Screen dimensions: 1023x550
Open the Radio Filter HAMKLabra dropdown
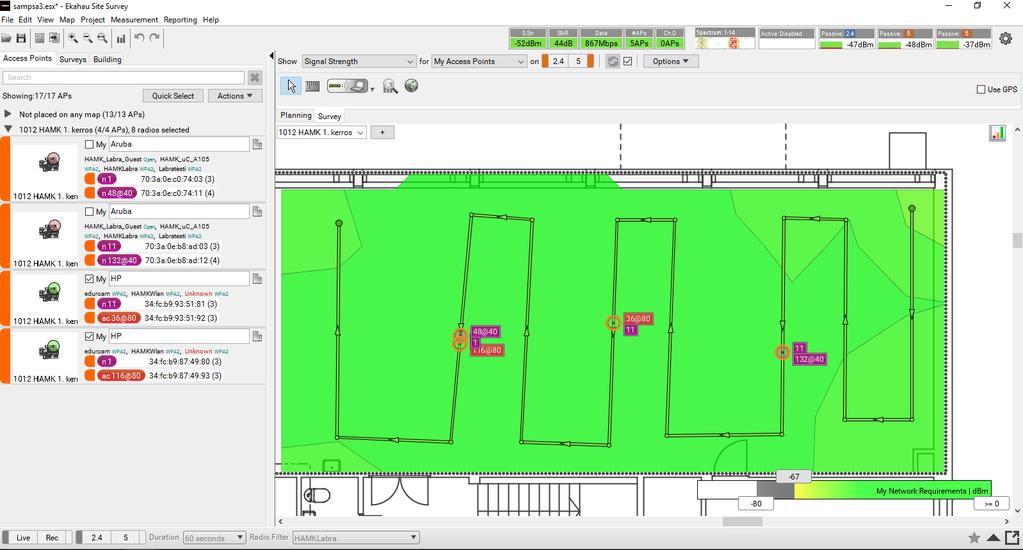(x=356, y=538)
